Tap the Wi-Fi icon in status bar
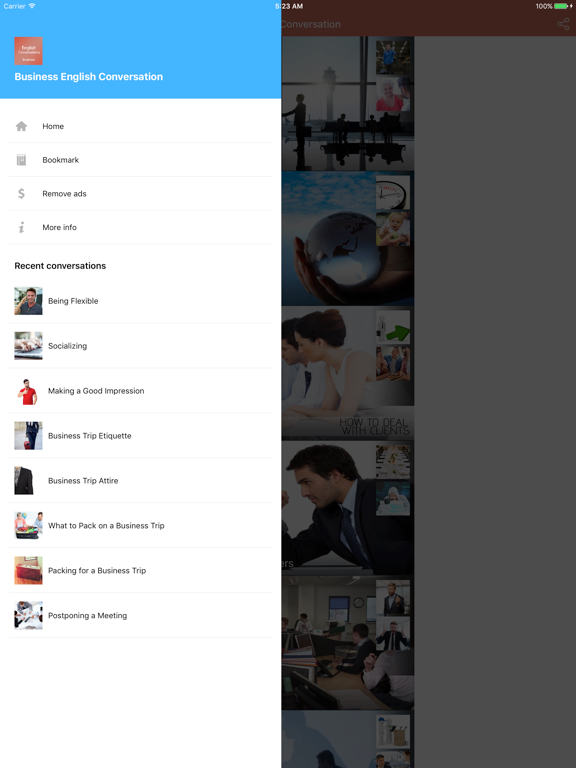This screenshot has height=768, width=576. point(32,6)
